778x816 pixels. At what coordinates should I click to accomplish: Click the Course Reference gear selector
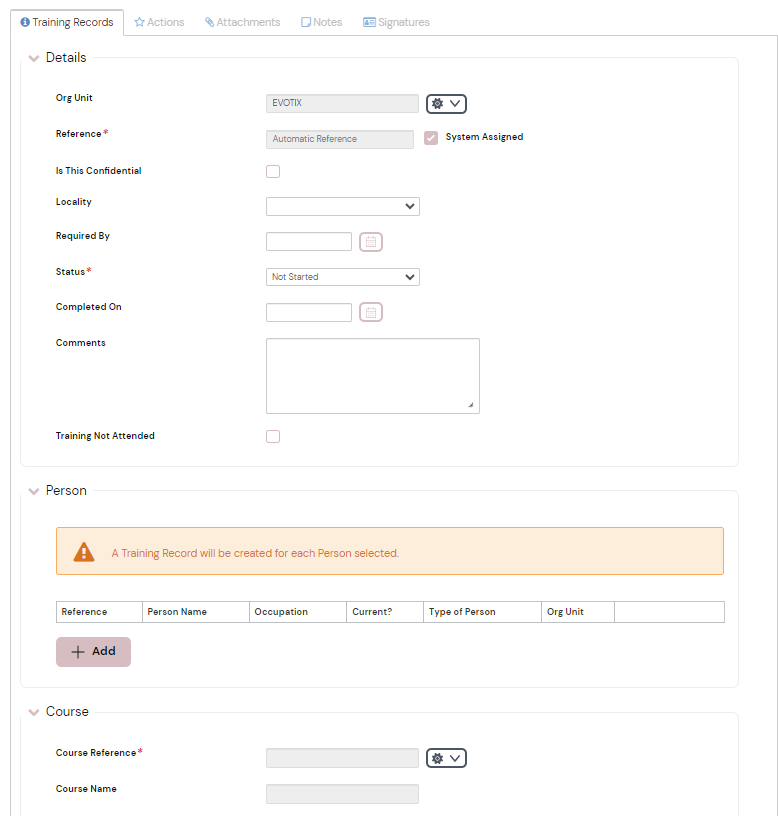coord(446,758)
